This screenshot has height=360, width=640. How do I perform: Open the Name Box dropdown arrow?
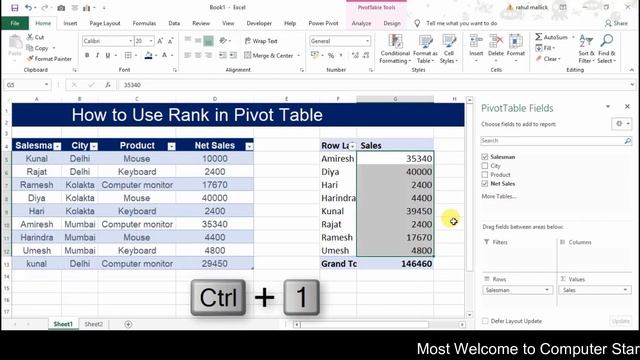point(46,85)
